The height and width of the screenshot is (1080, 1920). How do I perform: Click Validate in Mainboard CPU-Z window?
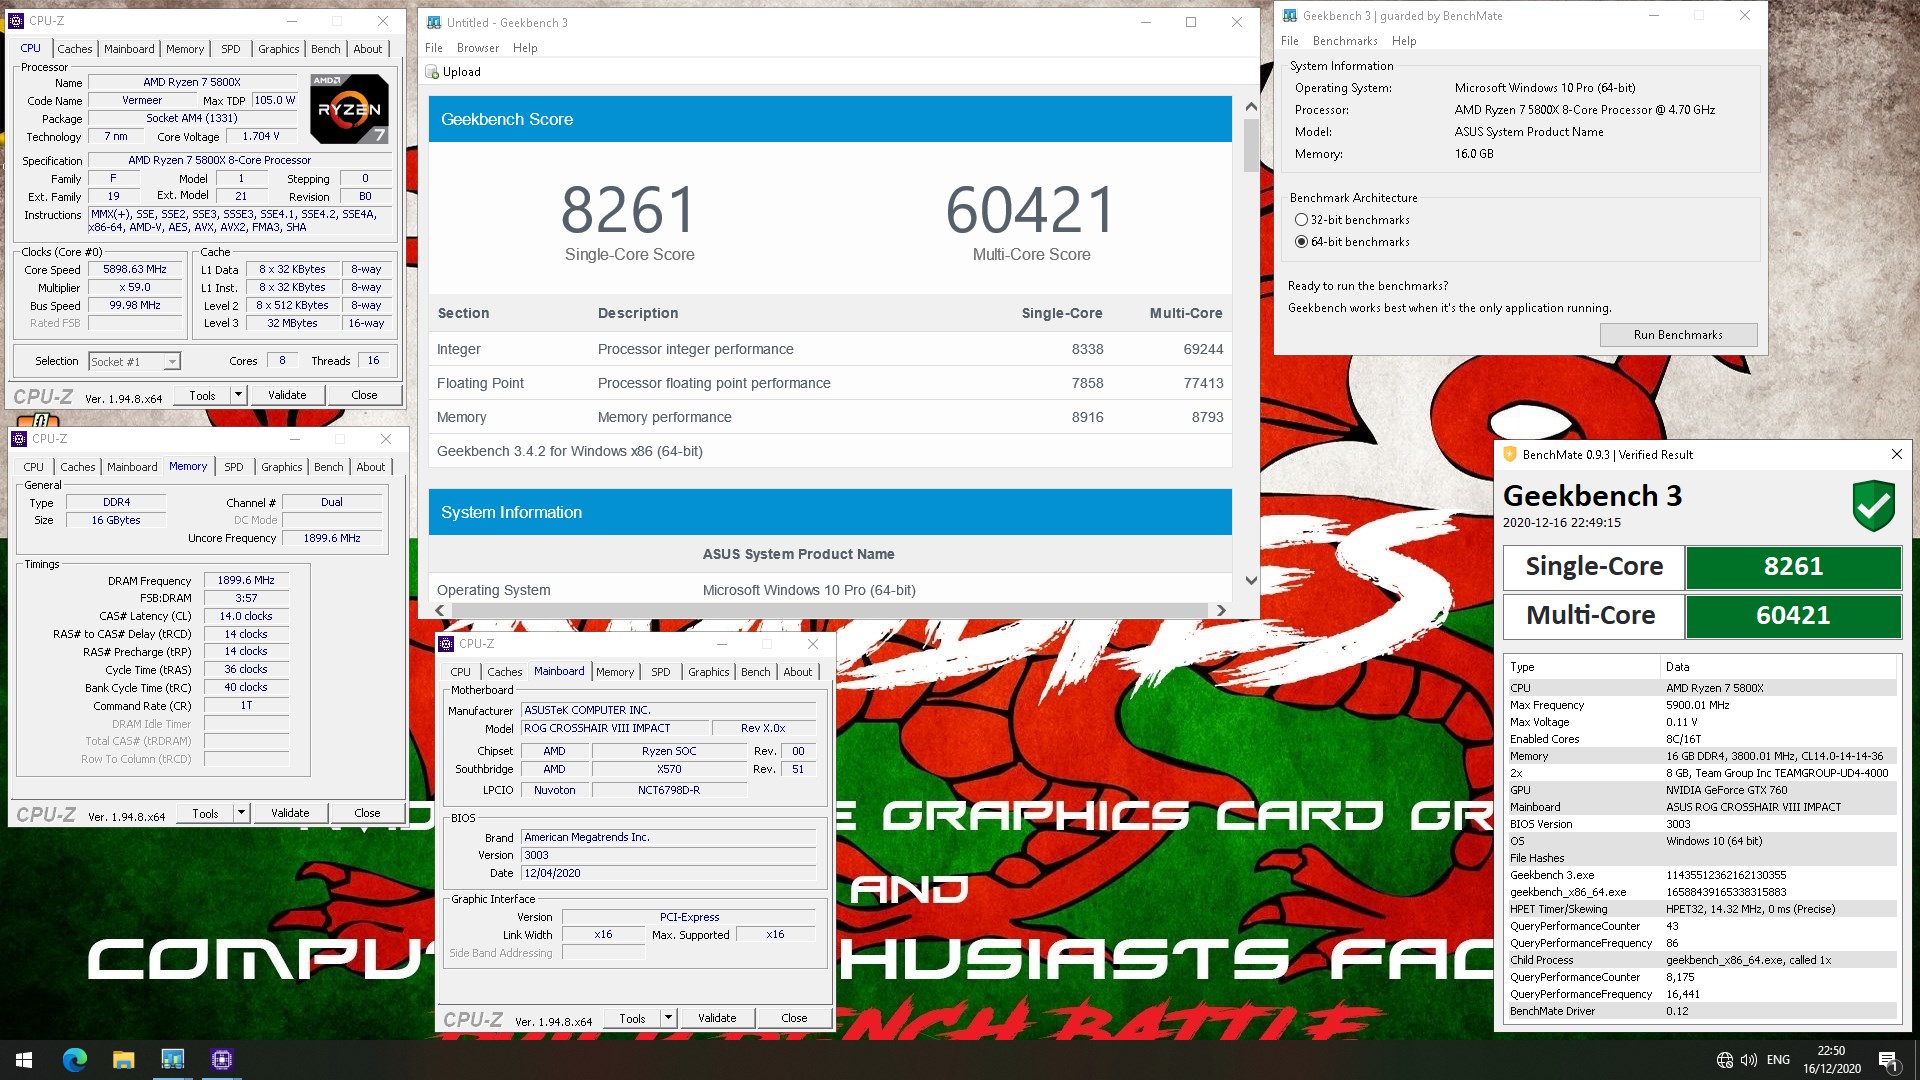(716, 1018)
